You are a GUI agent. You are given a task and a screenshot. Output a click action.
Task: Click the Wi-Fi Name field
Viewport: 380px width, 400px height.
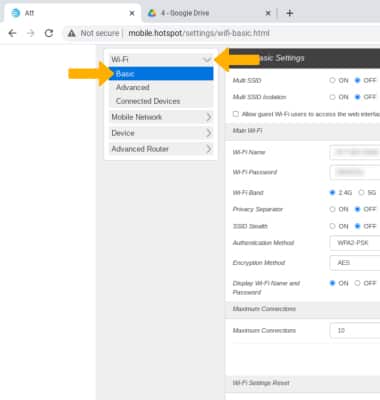point(355,152)
